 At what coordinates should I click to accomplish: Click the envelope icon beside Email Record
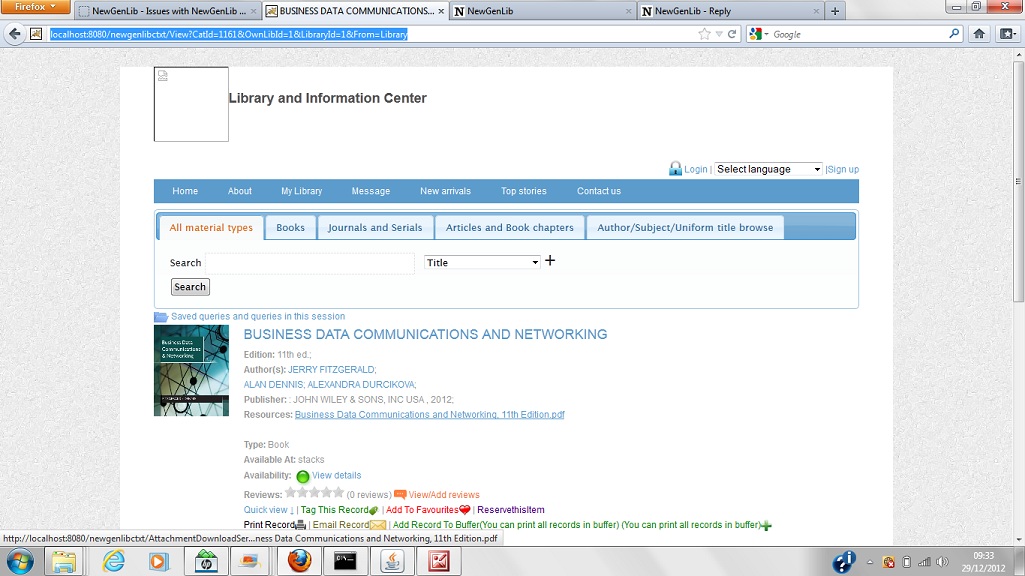(x=378, y=525)
